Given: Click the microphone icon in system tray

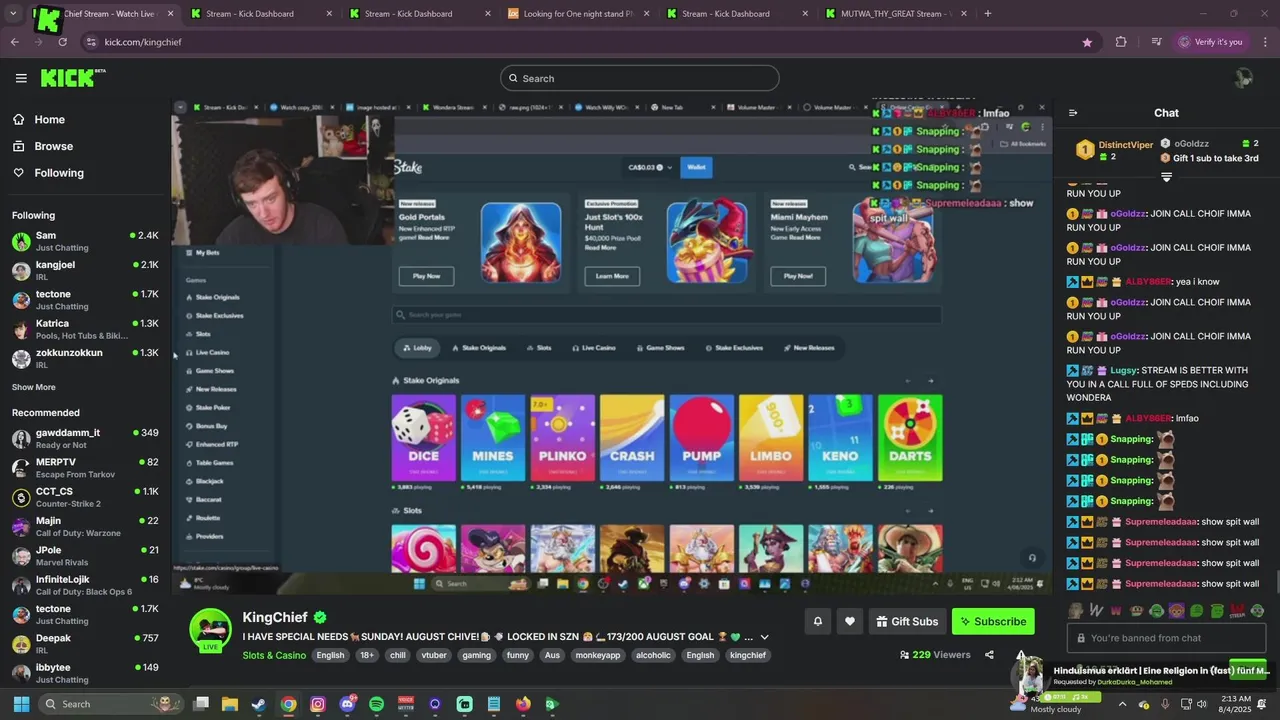Looking at the screenshot, I should coord(1165,704).
